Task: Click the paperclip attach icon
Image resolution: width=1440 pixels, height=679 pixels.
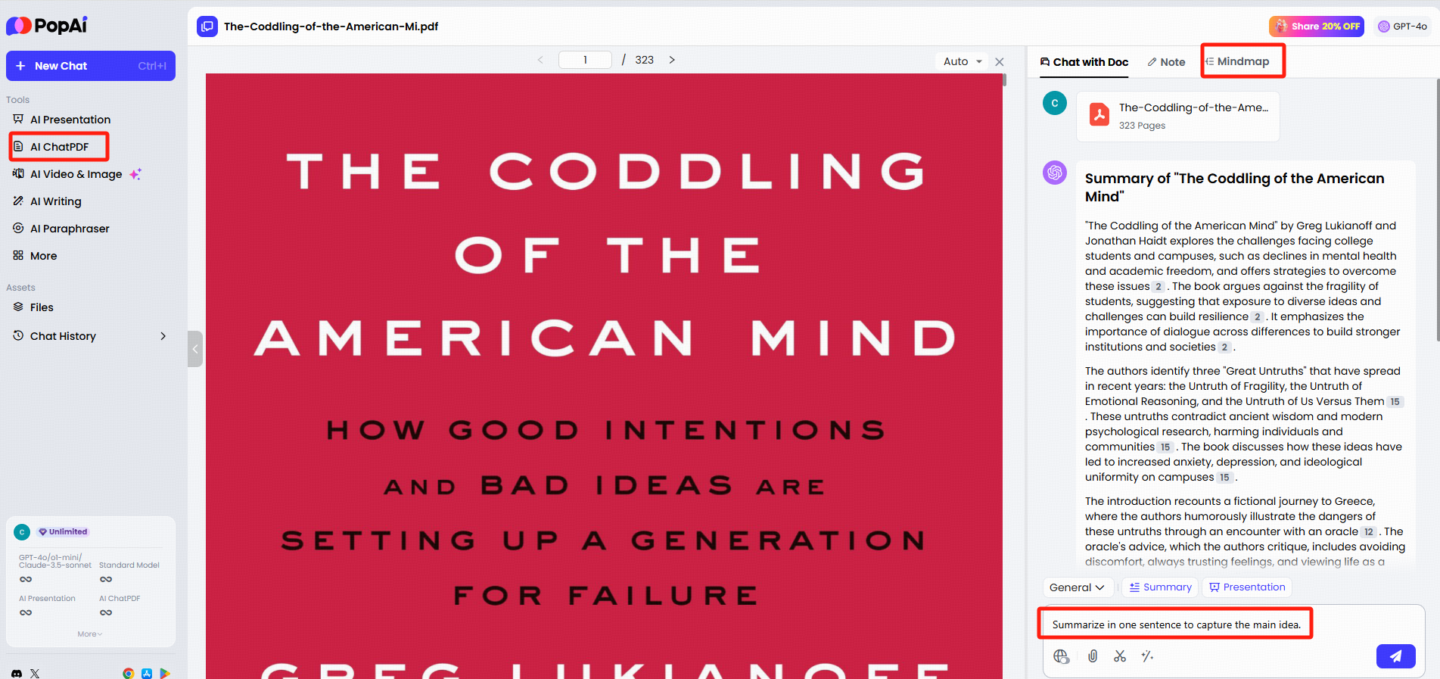Action: (1092, 657)
